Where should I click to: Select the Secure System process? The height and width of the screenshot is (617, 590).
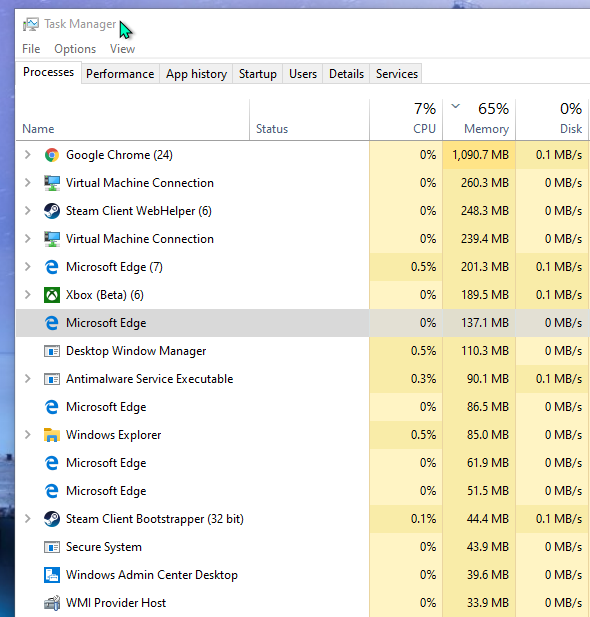click(303, 547)
